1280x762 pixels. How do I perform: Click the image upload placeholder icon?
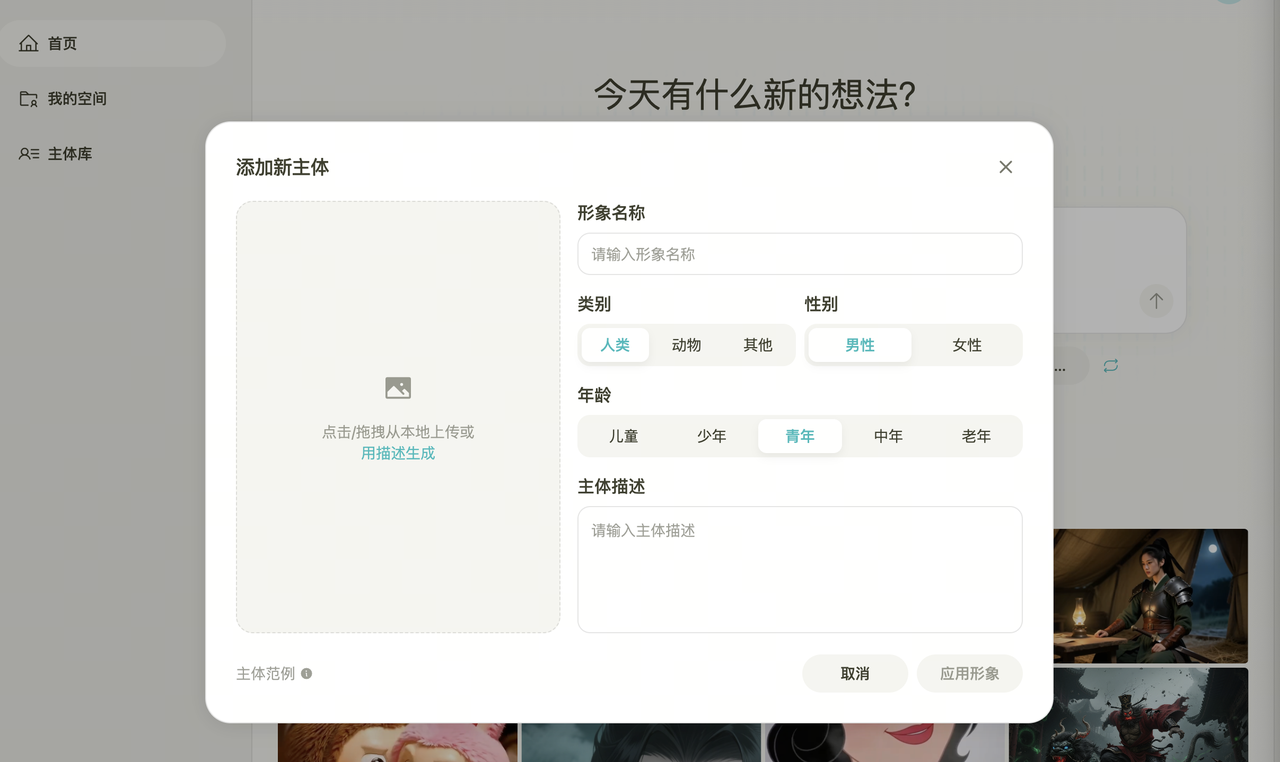click(398, 388)
